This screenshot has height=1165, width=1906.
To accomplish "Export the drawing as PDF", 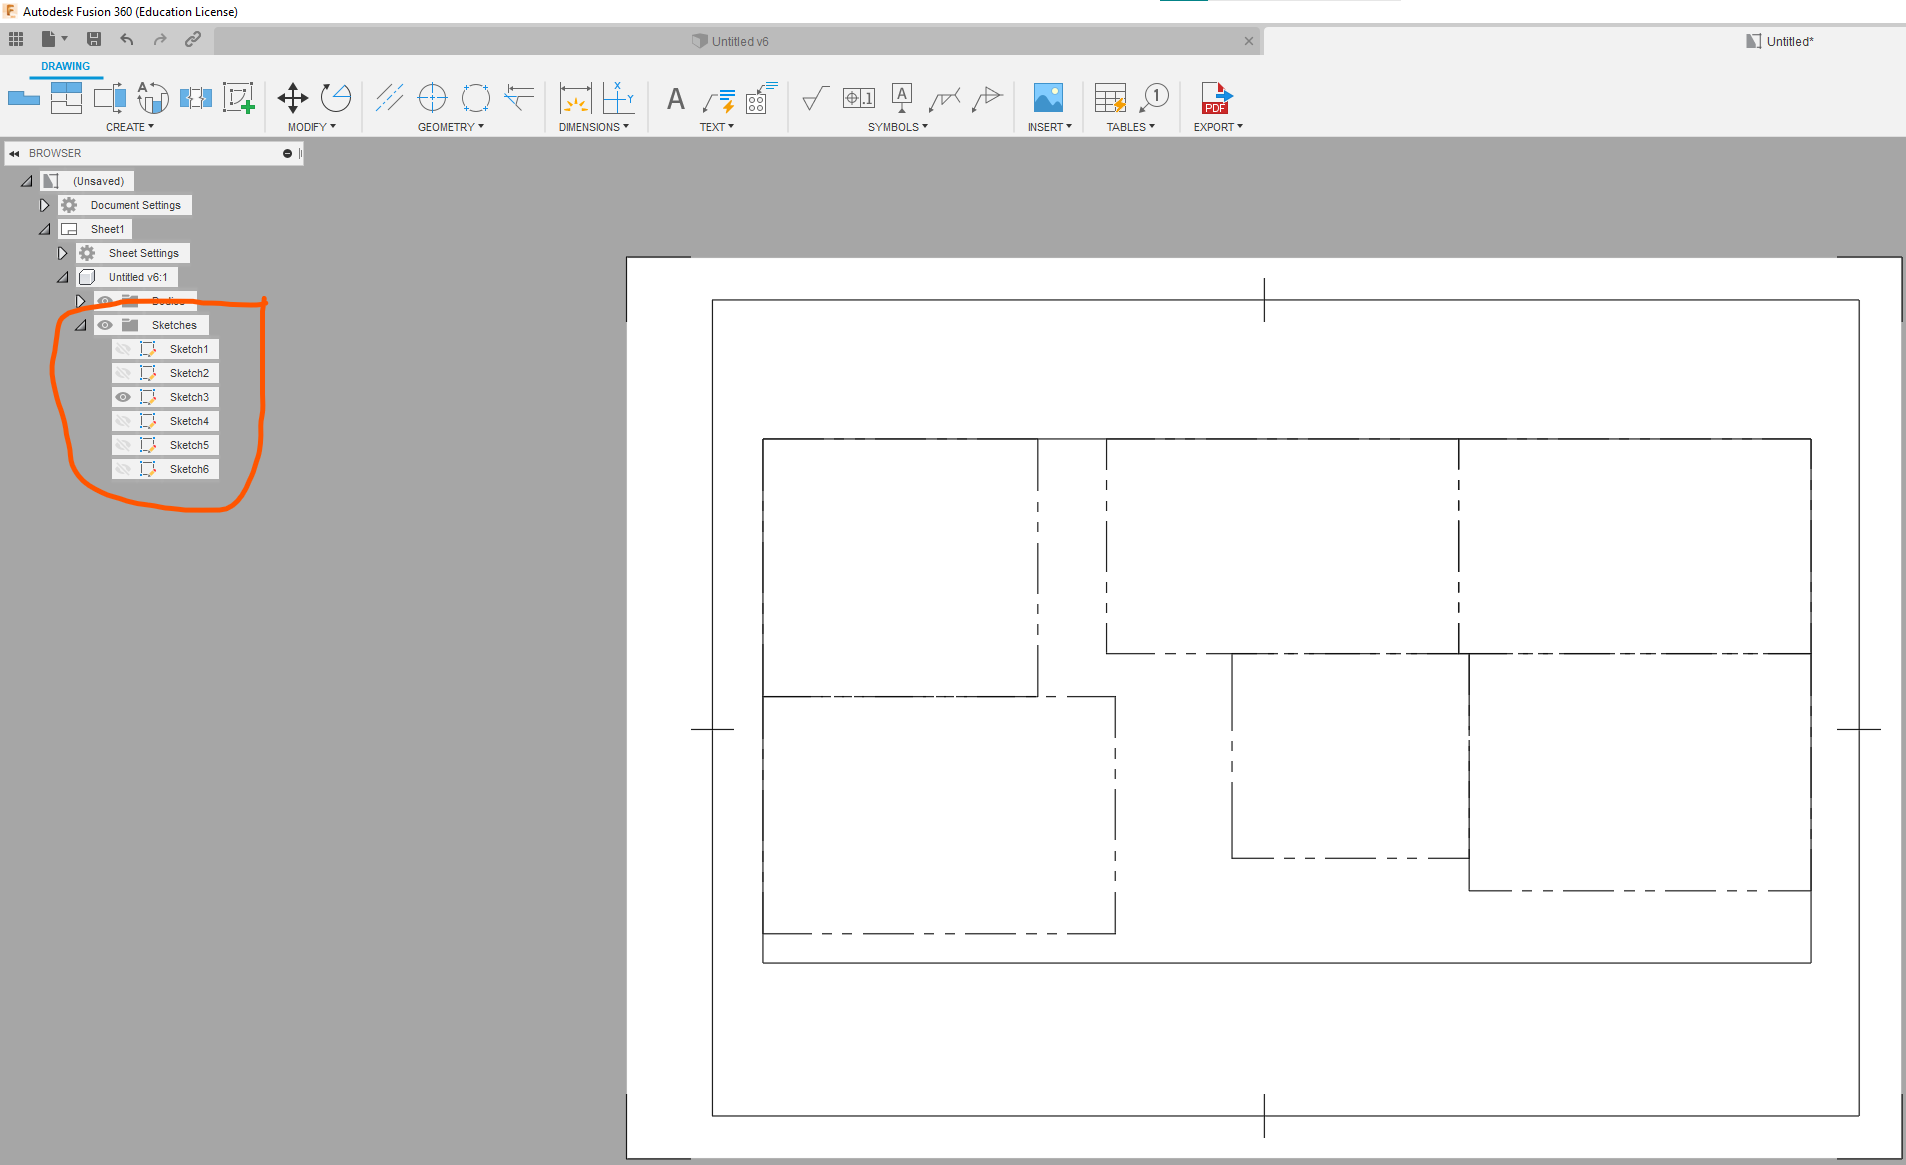I will click(x=1216, y=99).
